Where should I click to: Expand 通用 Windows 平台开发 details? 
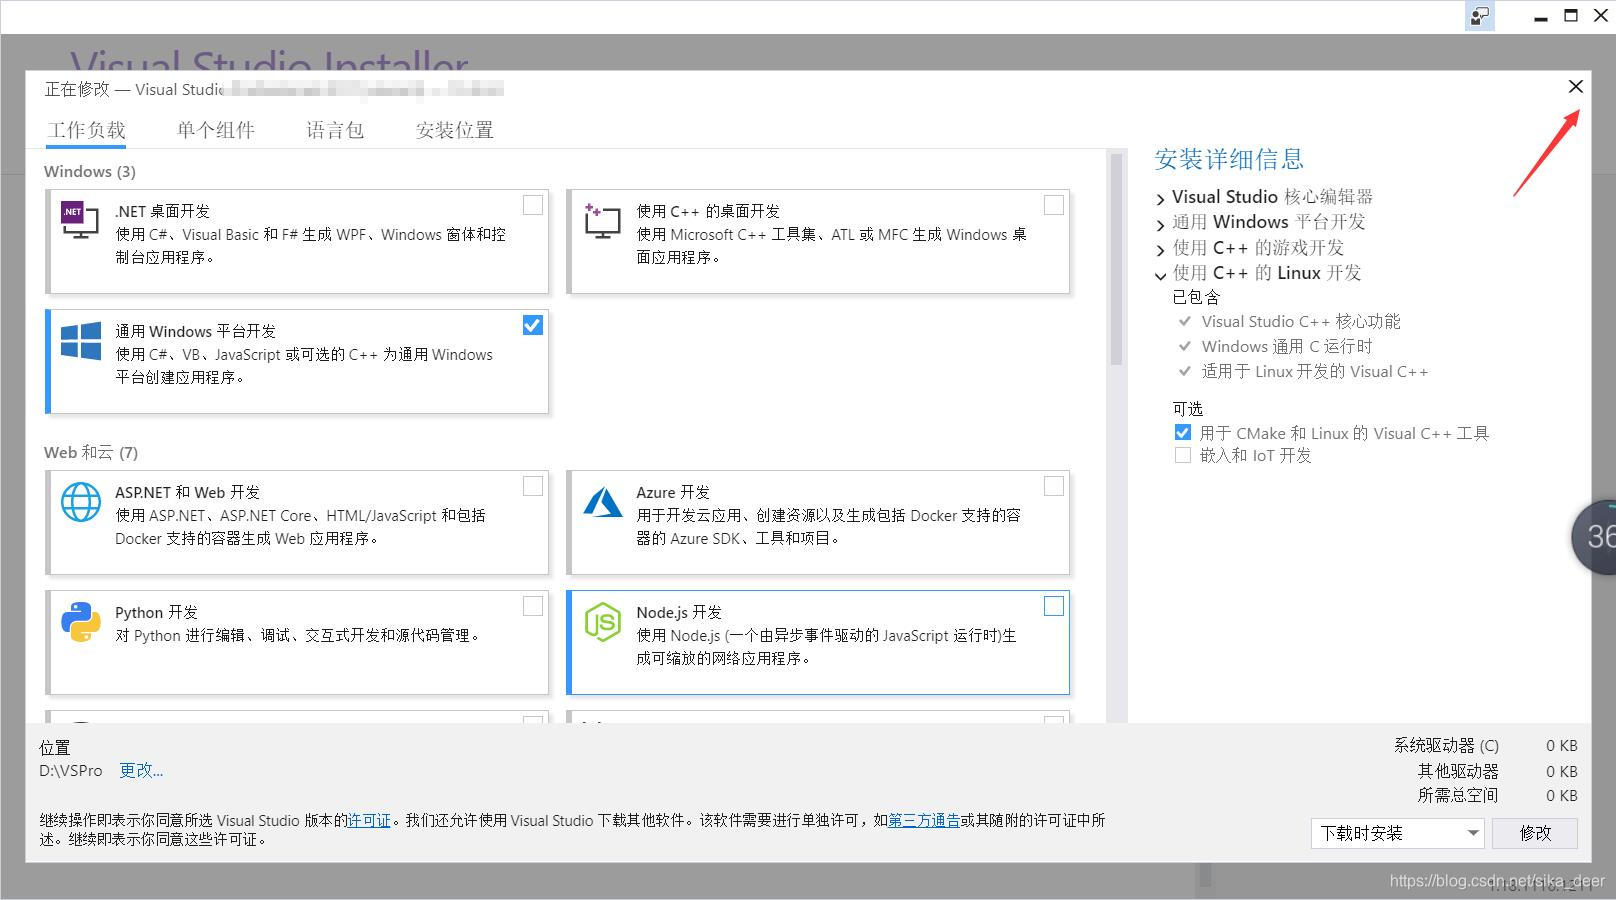(1160, 224)
